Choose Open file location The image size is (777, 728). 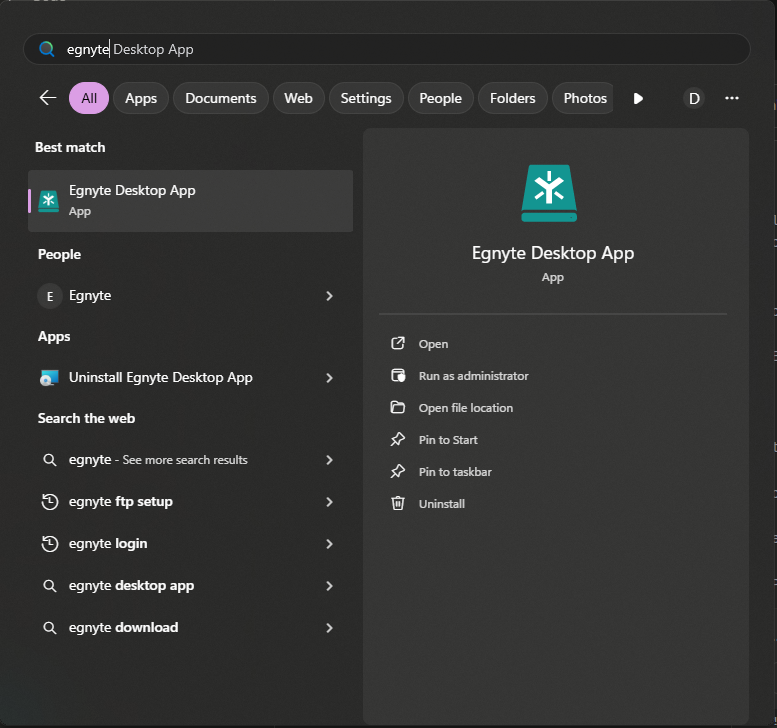coord(466,408)
